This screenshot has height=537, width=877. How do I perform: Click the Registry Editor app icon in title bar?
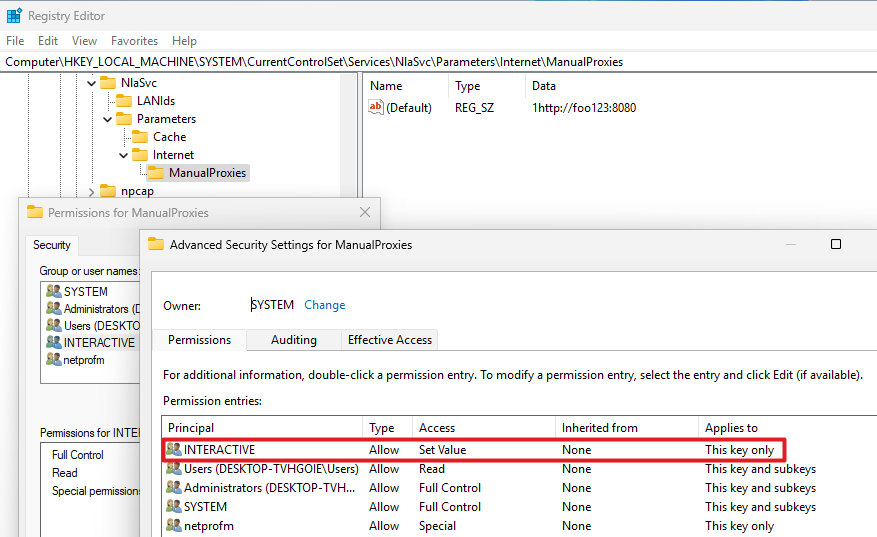click(14, 16)
